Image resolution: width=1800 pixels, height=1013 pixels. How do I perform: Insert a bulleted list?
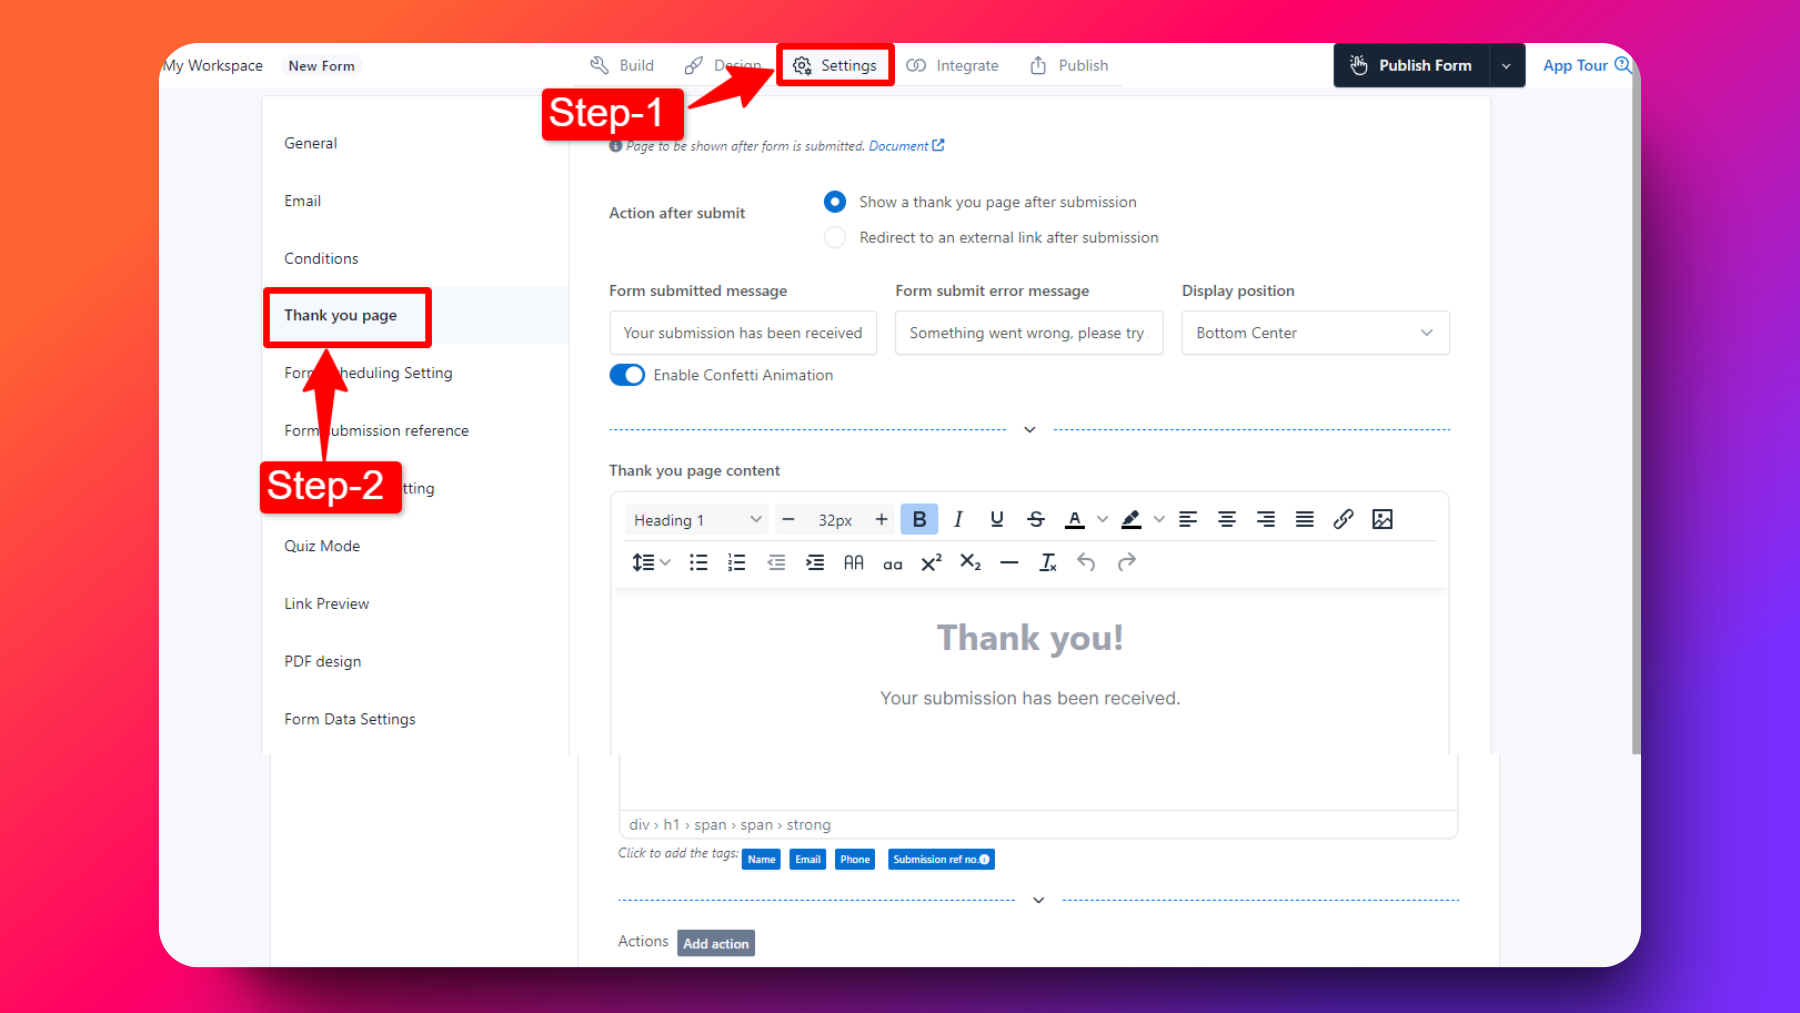click(698, 563)
